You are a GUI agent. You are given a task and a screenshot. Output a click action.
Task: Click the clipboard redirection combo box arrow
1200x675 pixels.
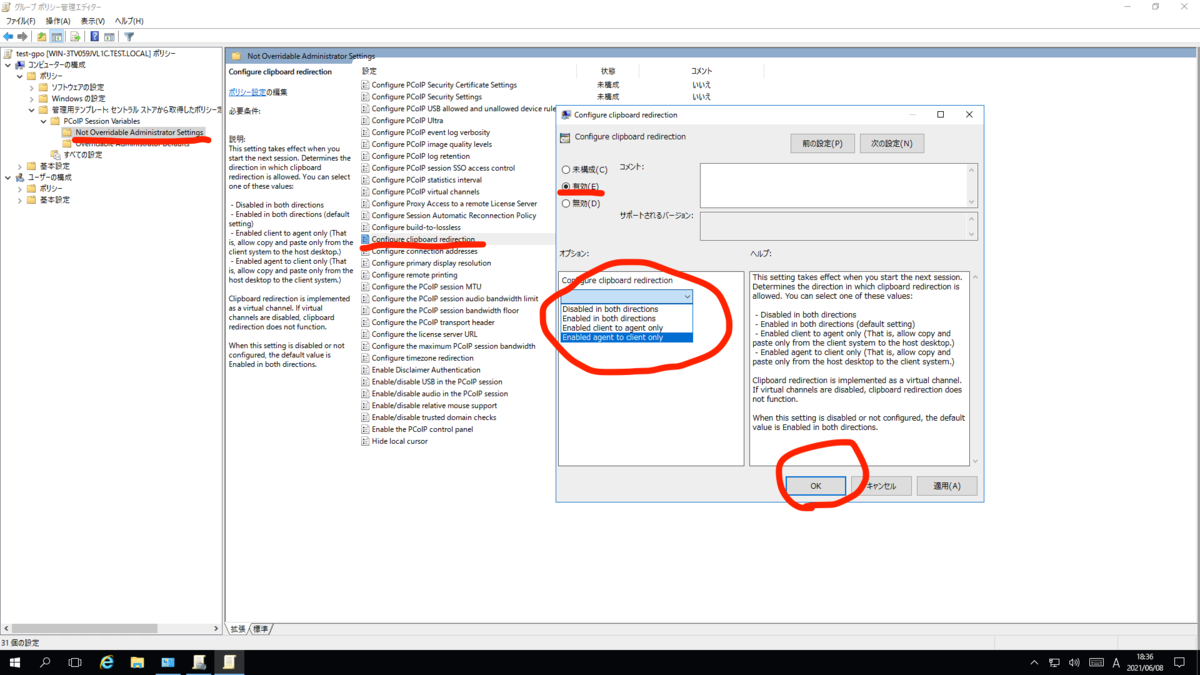click(x=686, y=297)
